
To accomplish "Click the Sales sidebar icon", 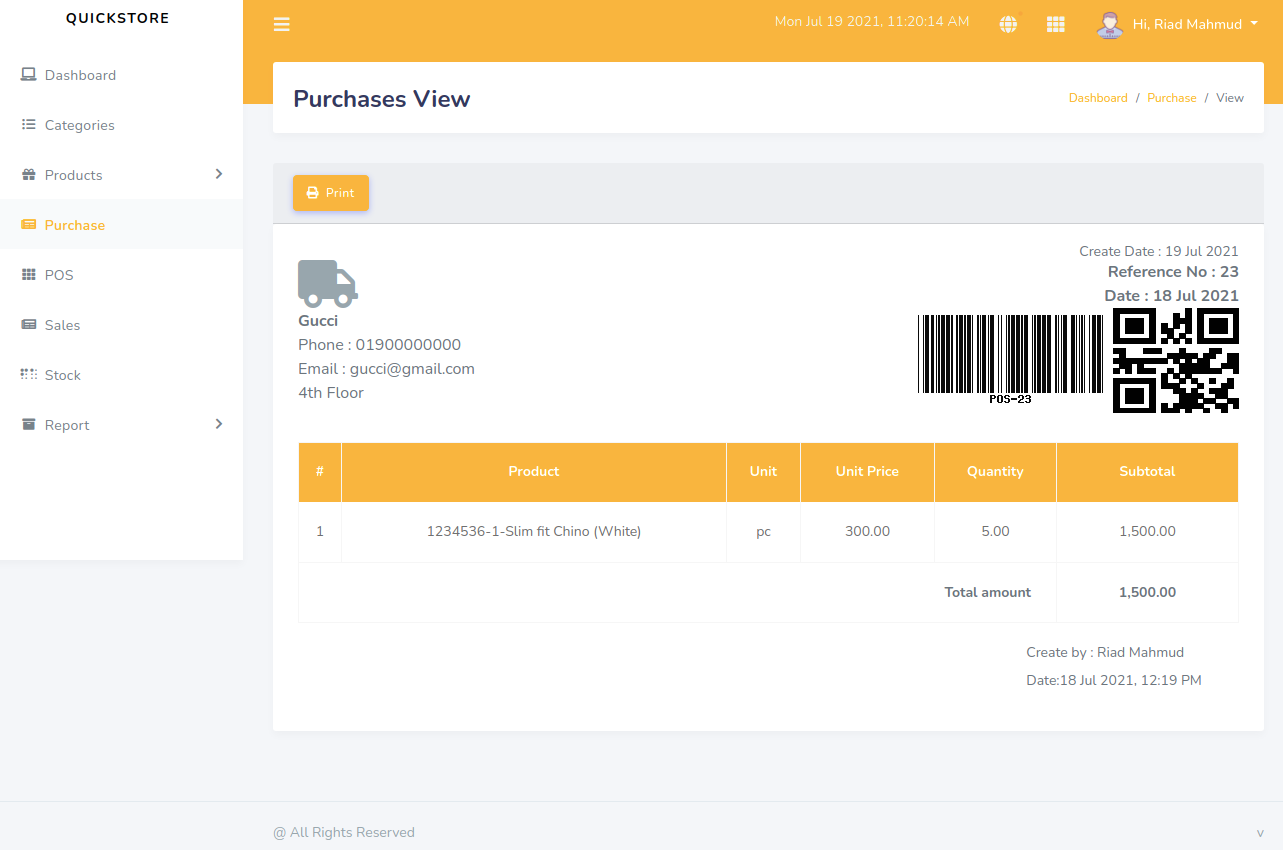I will tap(28, 325).
